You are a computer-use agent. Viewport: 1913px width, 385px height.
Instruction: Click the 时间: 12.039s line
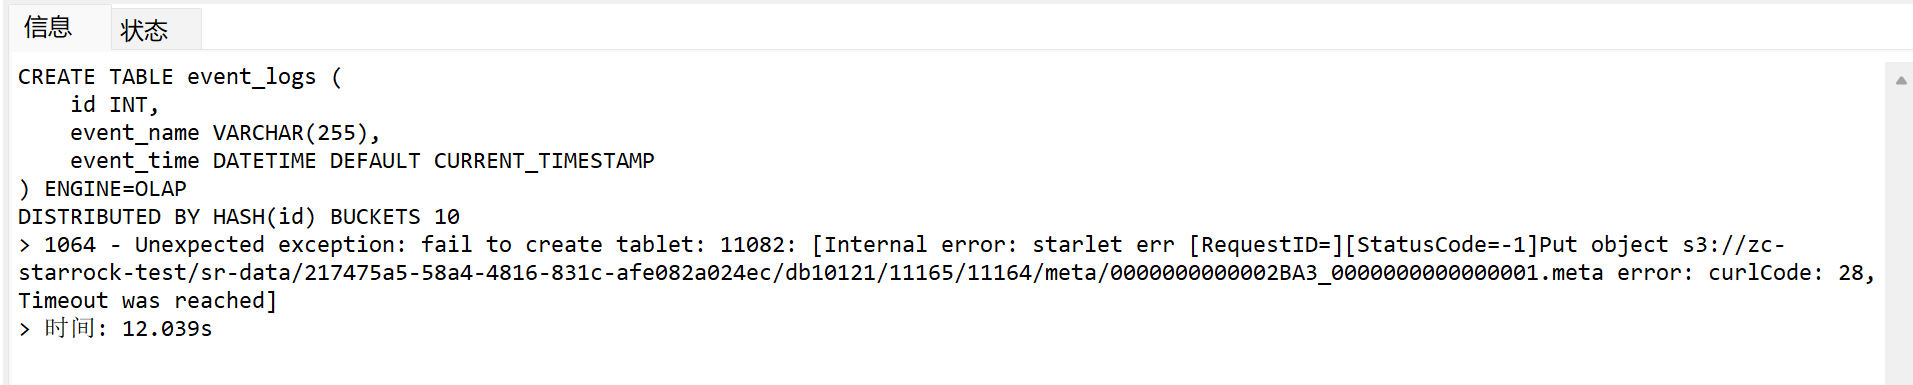click(128, 329)
